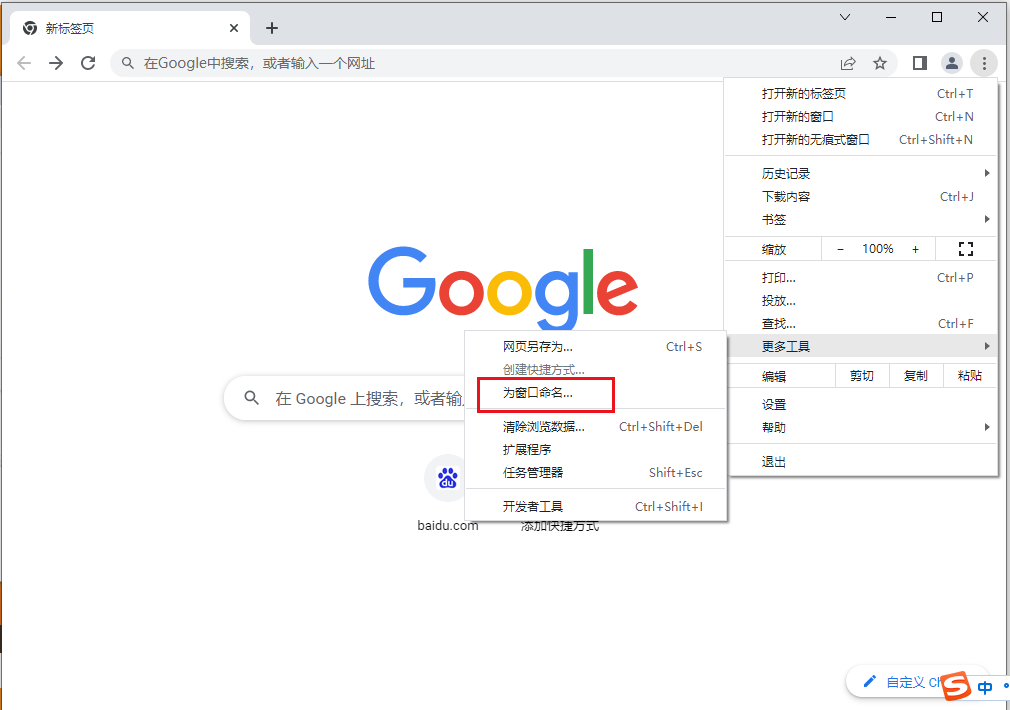Click the share page icon in address bar
This screenshot has height=710, width=1010.
point(848,63)
